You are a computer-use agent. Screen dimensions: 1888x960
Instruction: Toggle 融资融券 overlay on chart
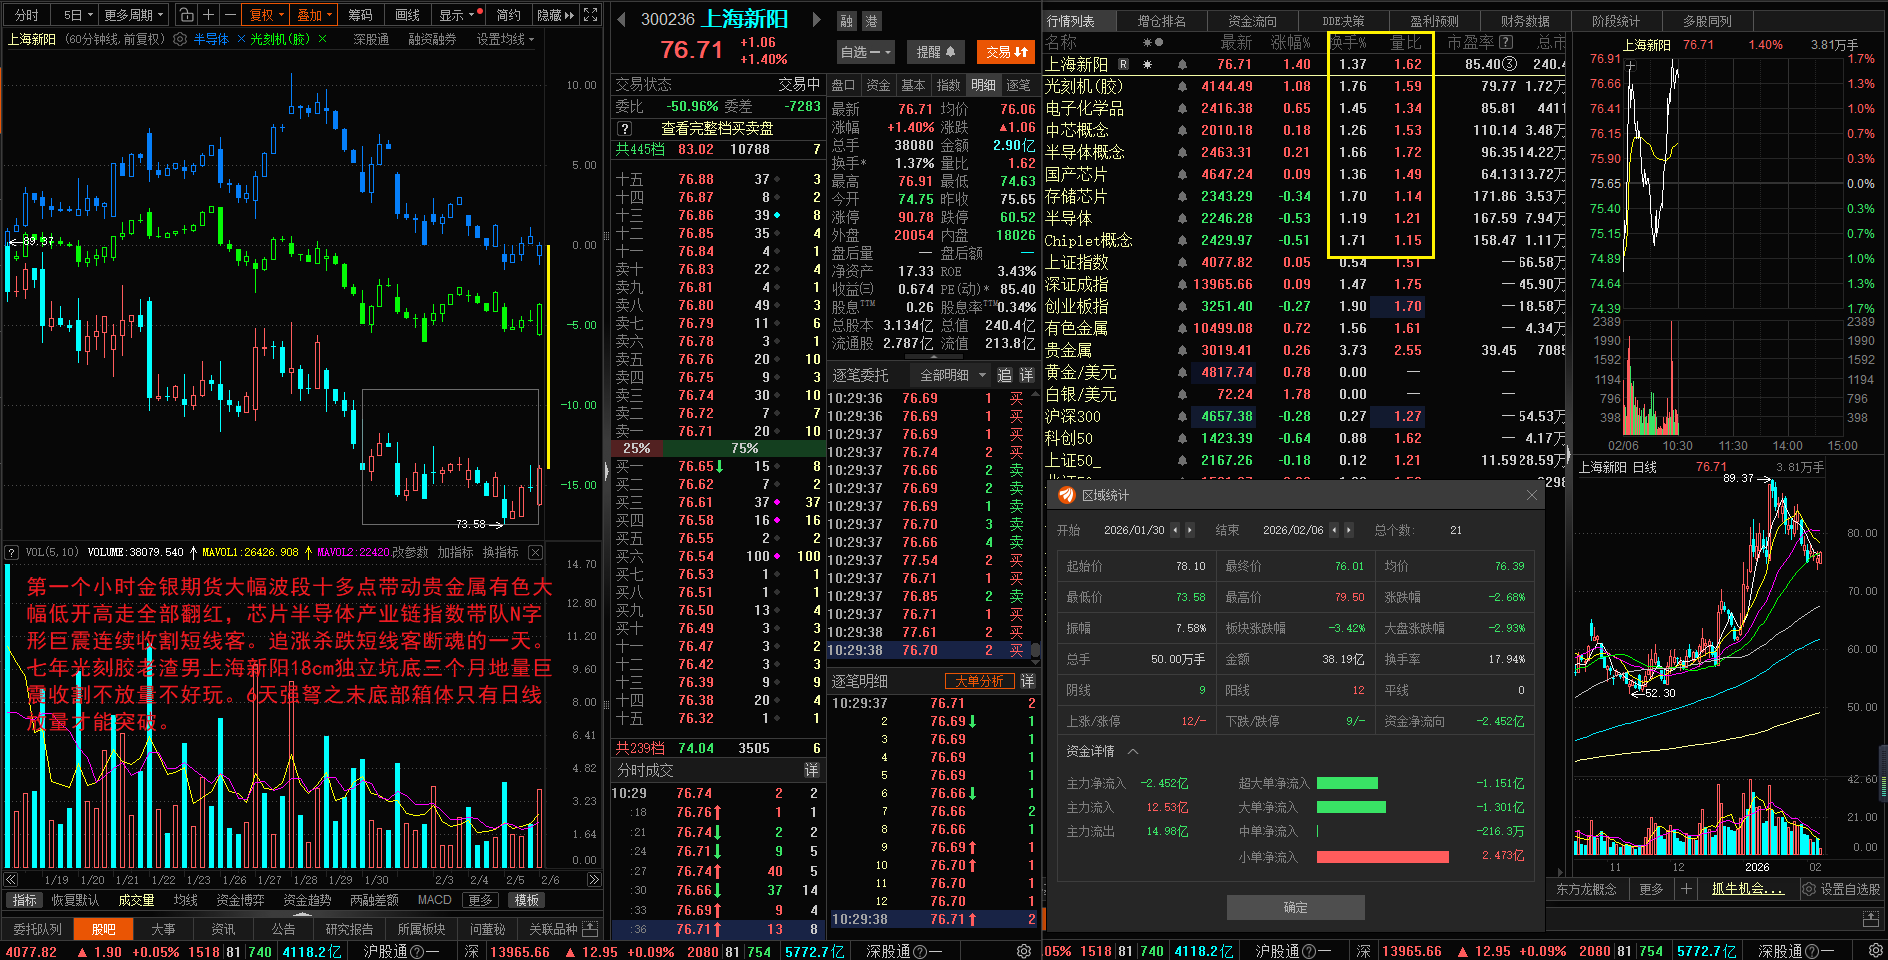(x=432, y=39)
